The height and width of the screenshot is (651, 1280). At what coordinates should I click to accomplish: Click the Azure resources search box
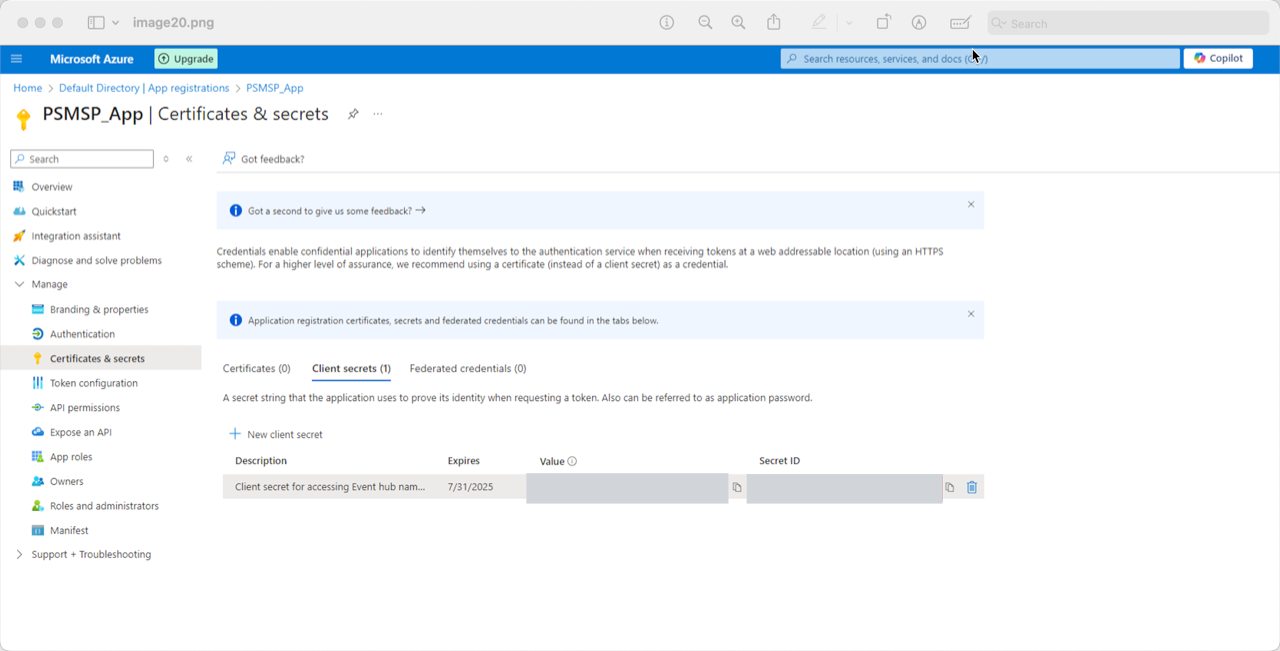coord(979,59)
